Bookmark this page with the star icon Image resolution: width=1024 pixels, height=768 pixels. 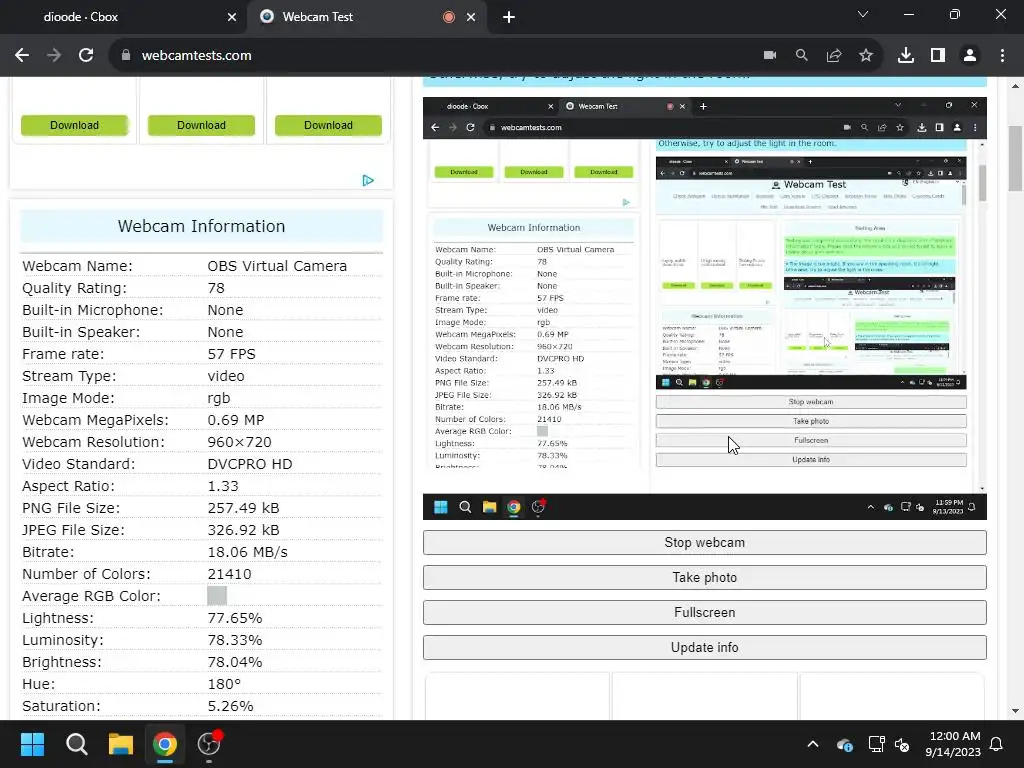coord(866,56)
